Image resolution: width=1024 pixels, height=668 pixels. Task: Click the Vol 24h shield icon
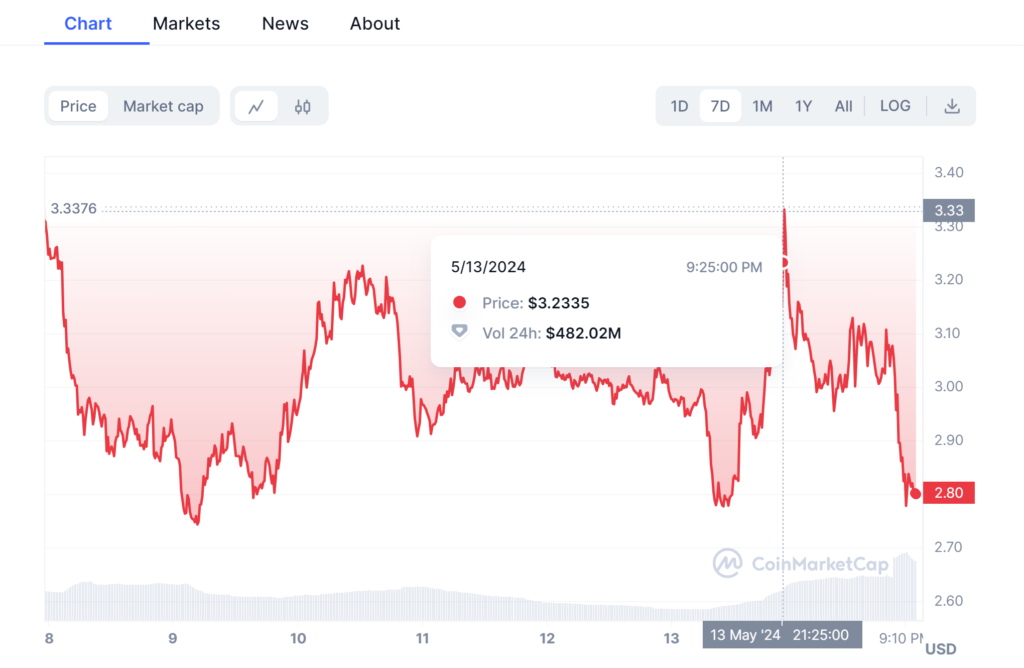459,332
